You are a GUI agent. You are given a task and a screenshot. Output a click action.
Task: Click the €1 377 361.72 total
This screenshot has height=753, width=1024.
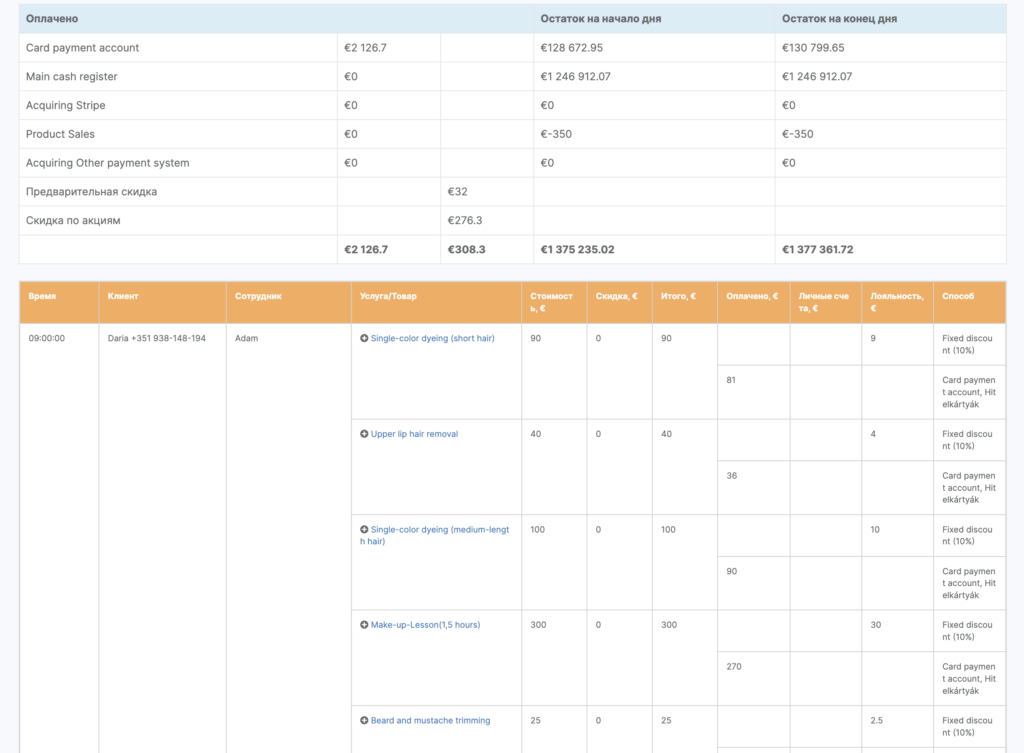[x=818, y=249]
